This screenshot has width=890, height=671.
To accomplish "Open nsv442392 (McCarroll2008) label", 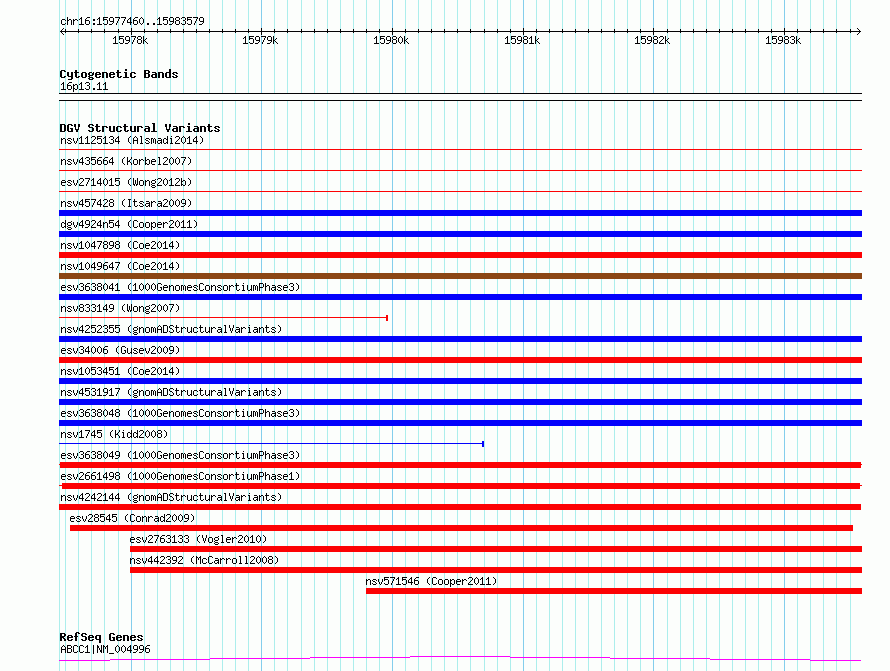I will tap(204, 560).
